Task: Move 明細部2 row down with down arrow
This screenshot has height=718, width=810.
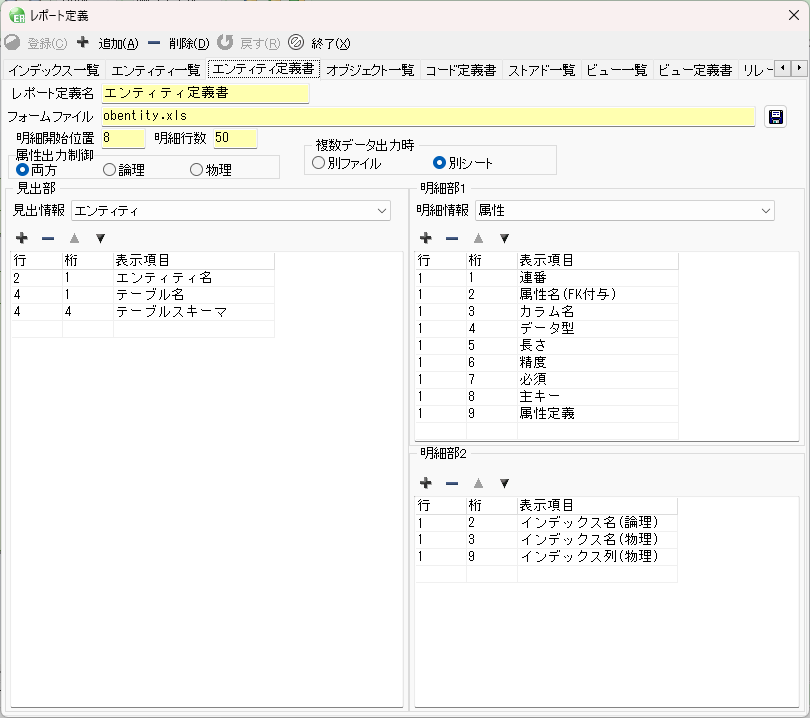Action: pyautogui.click(x=505, y=483)
